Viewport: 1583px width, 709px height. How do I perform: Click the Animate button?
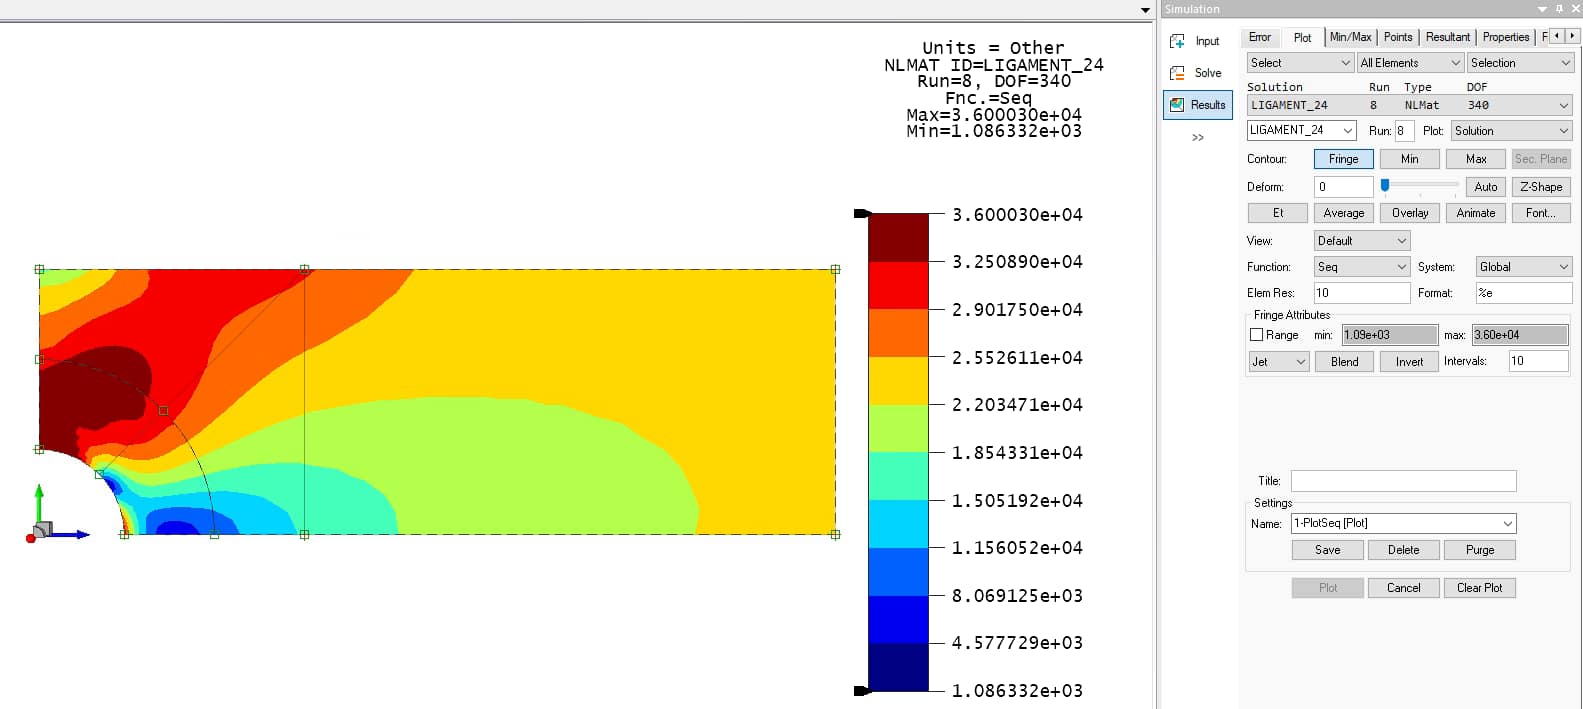pos(1475,213)
